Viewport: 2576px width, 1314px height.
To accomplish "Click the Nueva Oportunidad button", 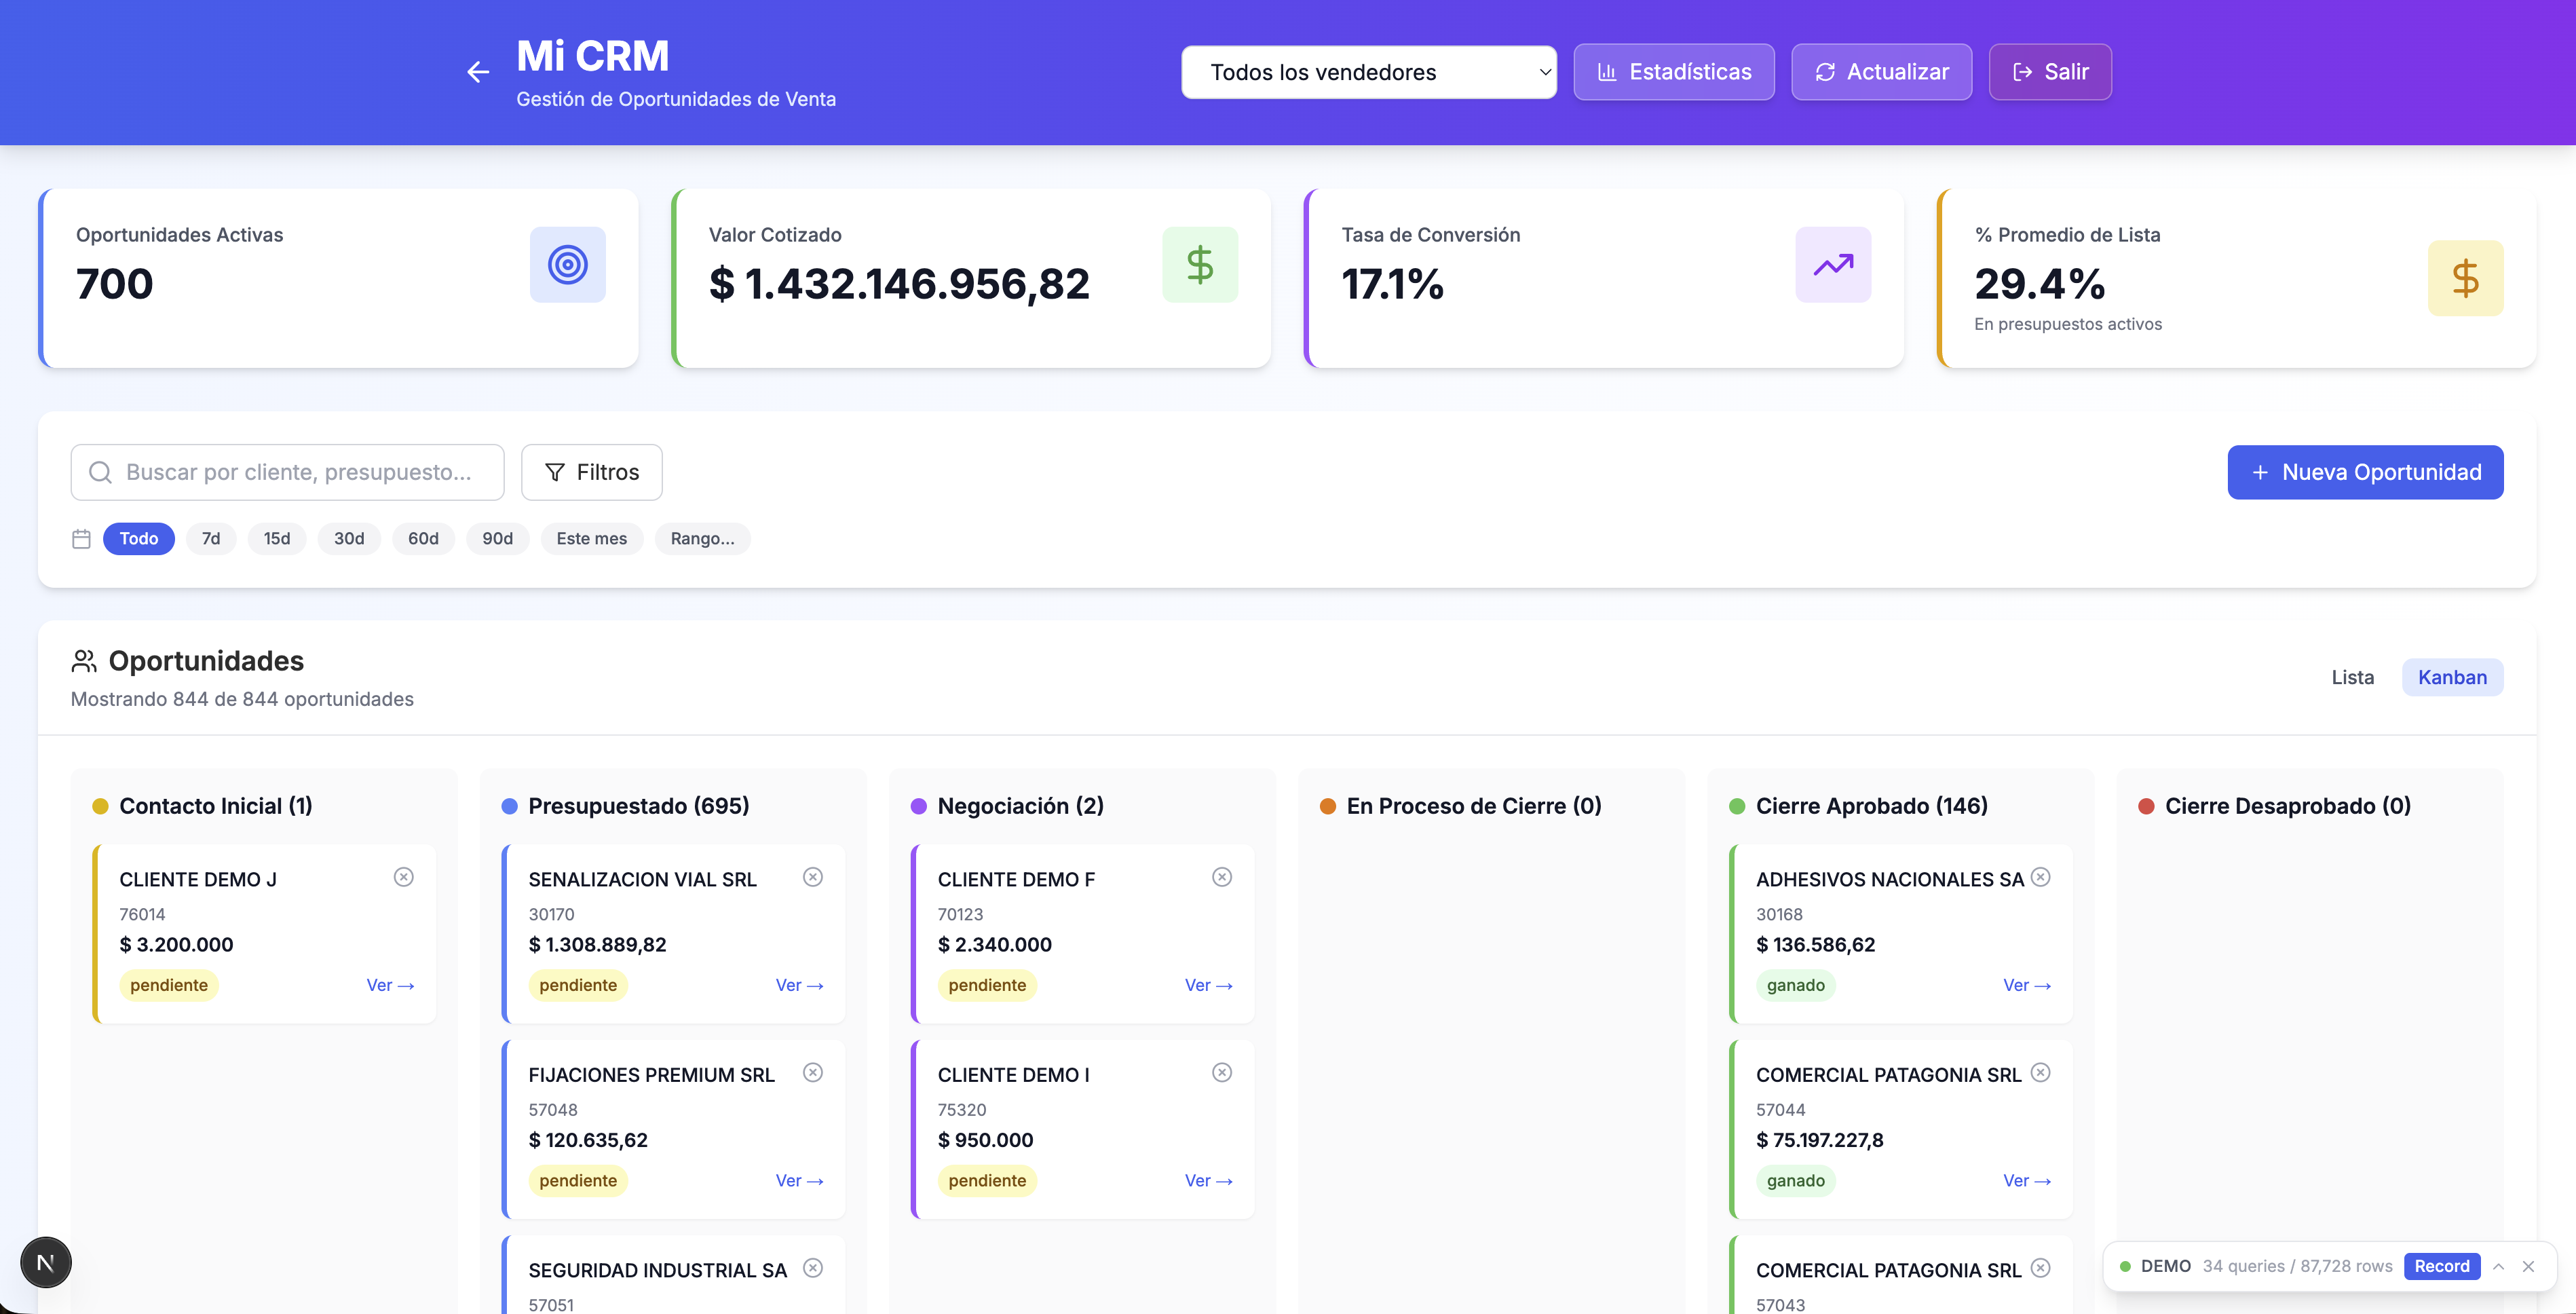I will (x=2364, y=472).
